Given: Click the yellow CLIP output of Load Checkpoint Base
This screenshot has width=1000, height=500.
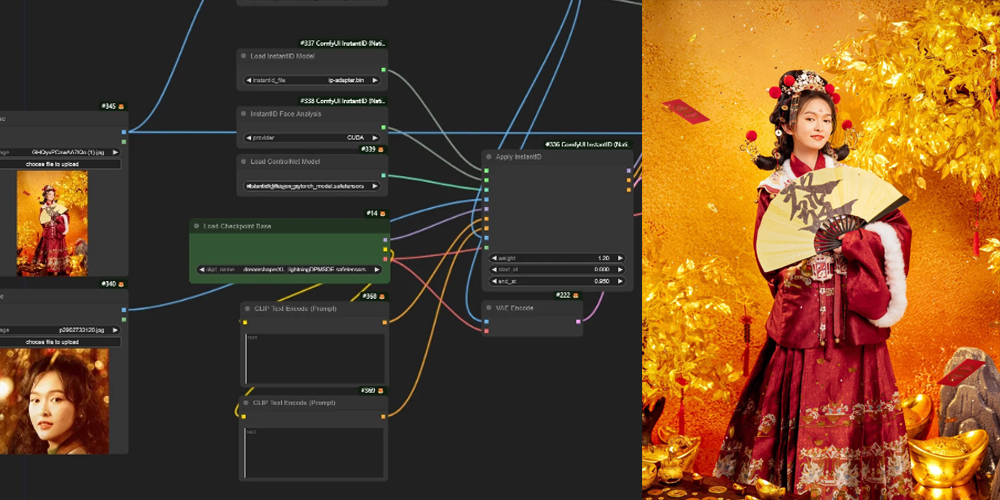Looking at the screenshot, I should [x=385, y=249].
